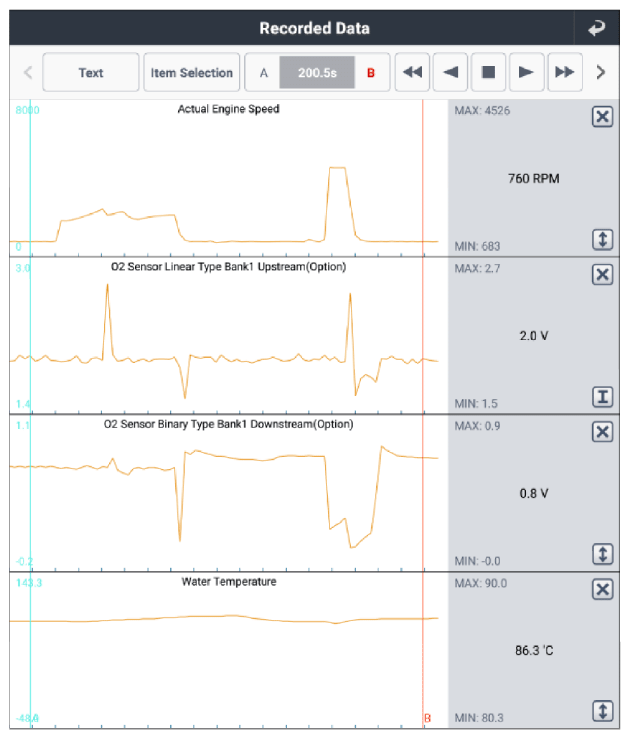This screenshot has height=739, width=630.
Task: Stop the recorded data playback
Action: point(489,72)
